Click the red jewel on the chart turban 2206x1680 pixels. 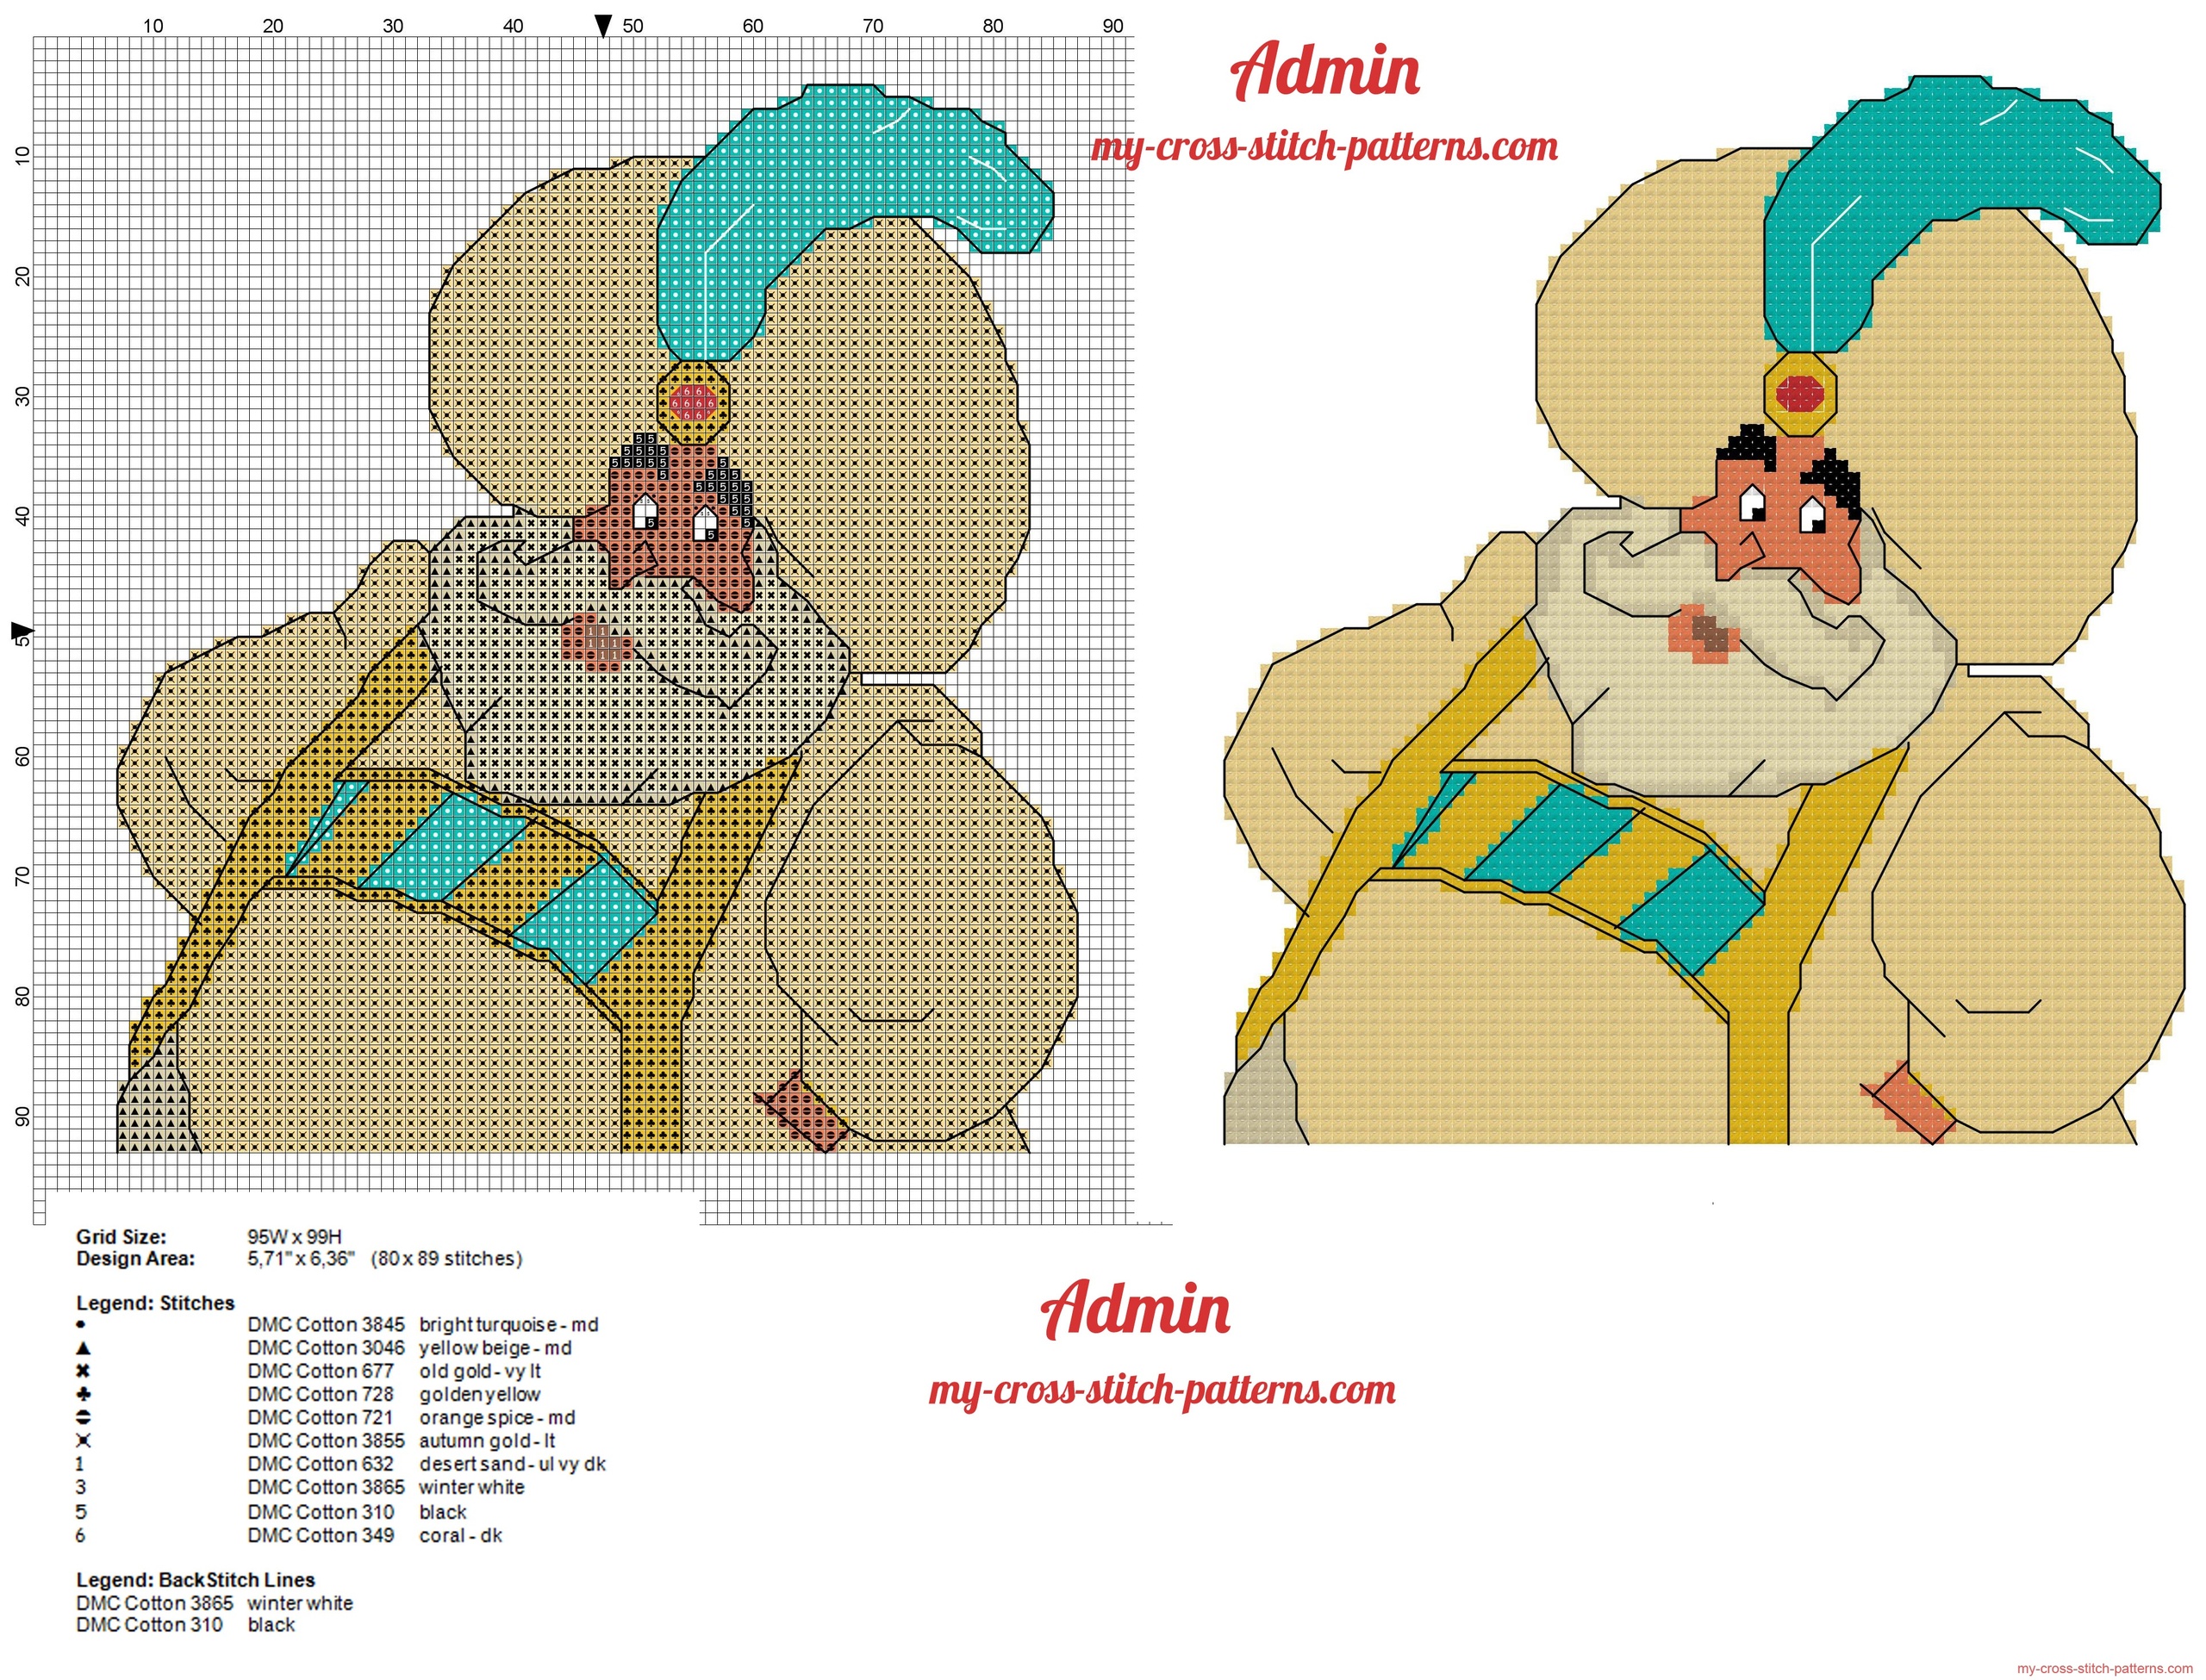pos(693,403)
